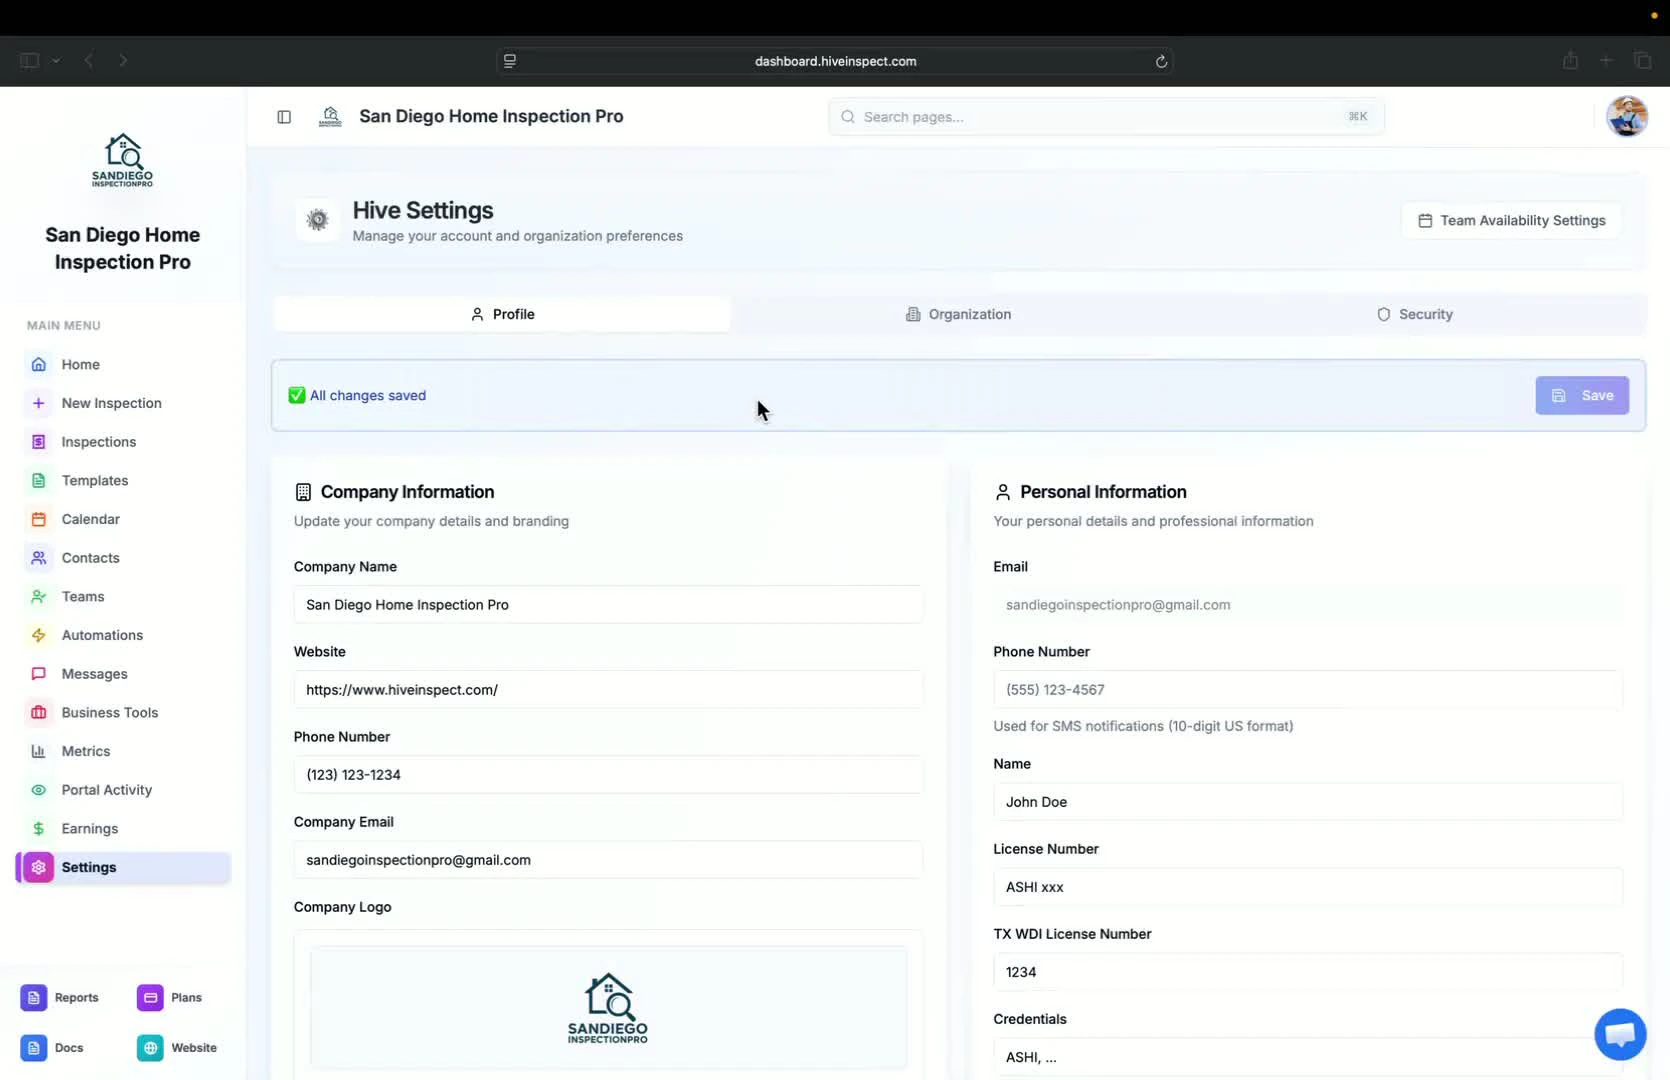This screenshot has height=1080, width=1670.
Task: Click the Save button
Action: [x=1582, y=395]
